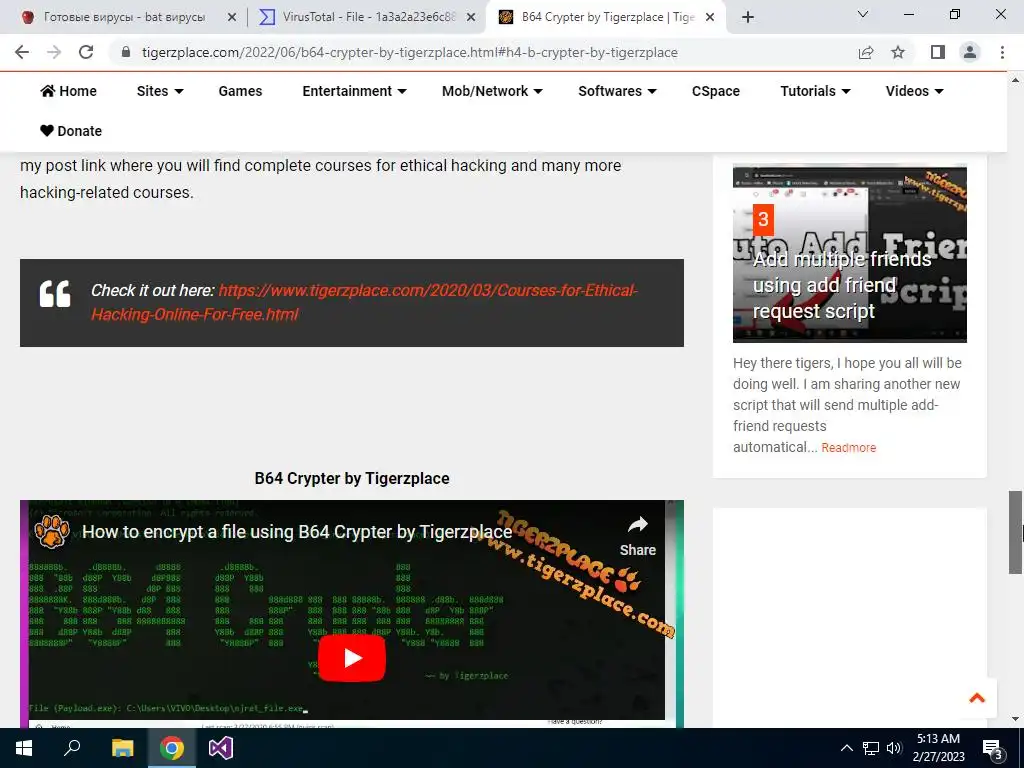Click the forward navigation arrow
This screenshot has width=1024, height=768.
(54, 52)
